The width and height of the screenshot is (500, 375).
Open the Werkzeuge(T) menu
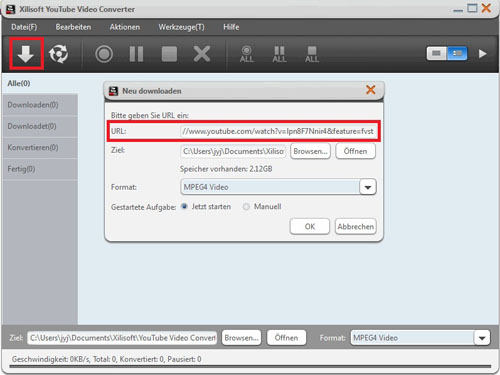pyautogui.click(x=181, y=27)
